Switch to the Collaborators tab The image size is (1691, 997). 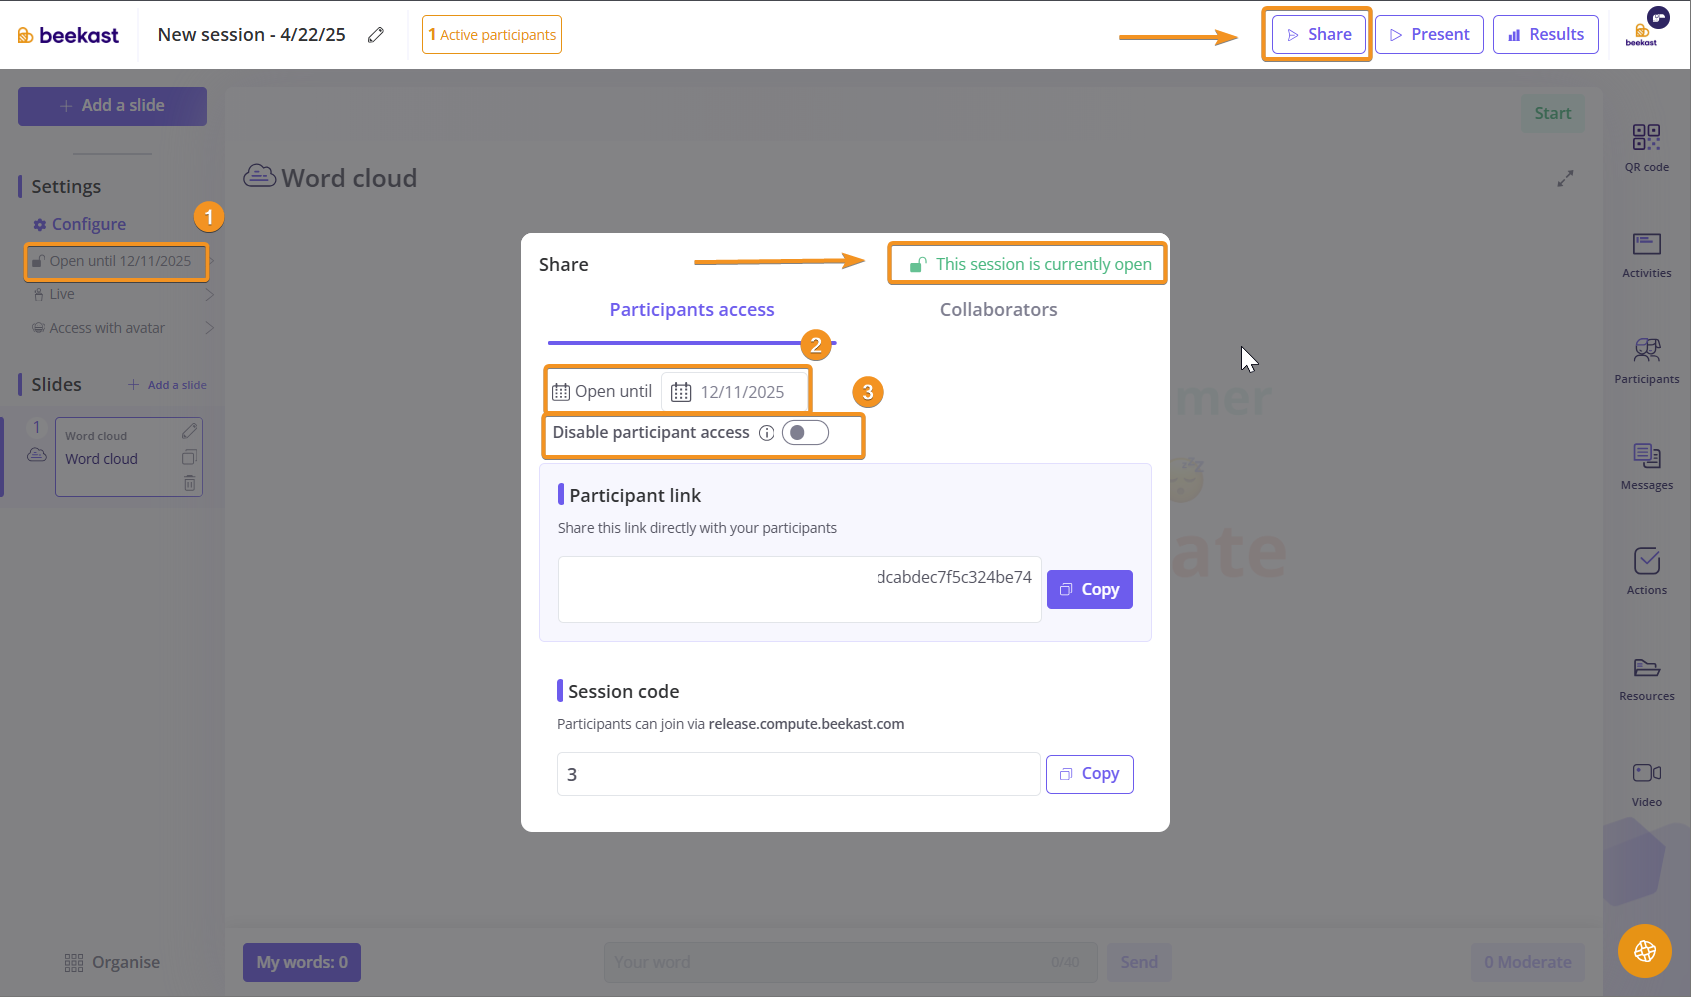point(998,310)
